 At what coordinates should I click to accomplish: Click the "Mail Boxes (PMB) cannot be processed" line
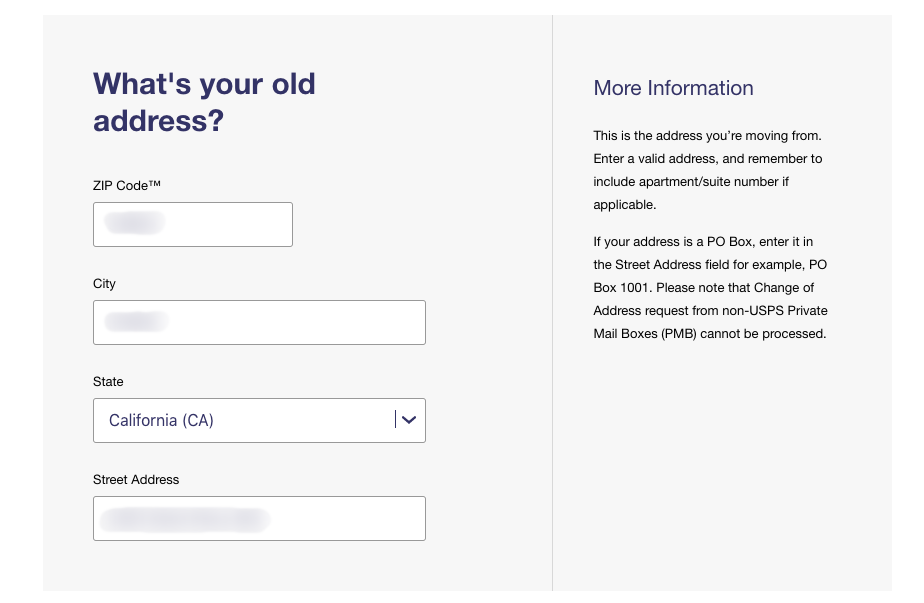(710, 334)
